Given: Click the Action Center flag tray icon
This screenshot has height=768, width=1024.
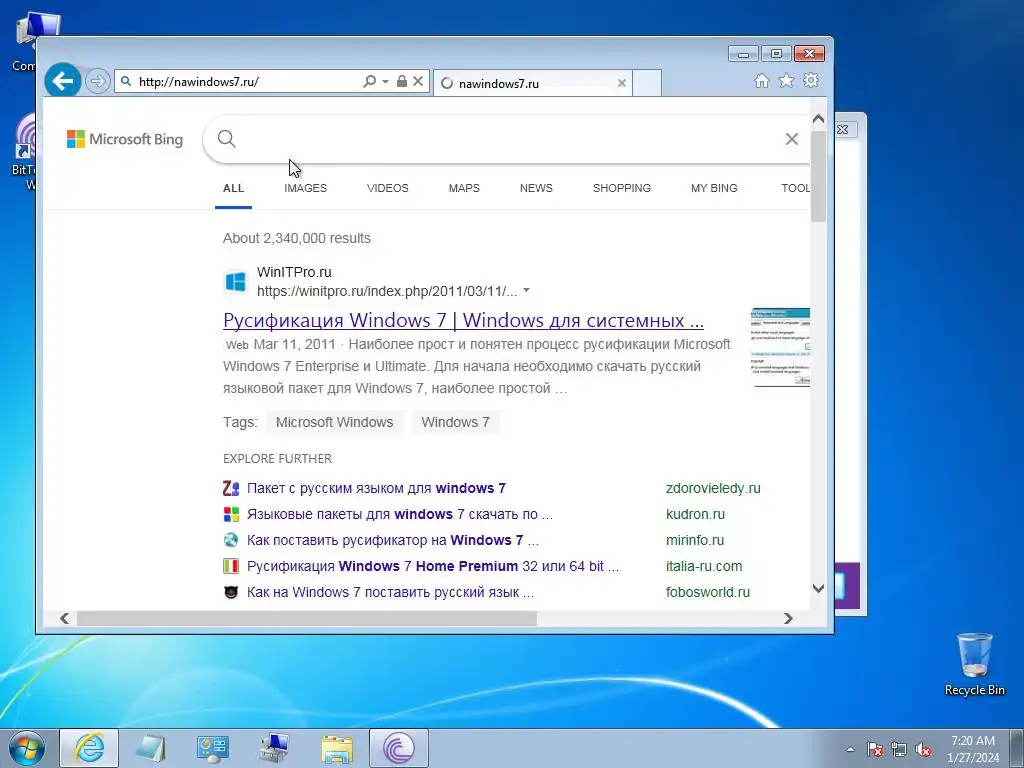Looking at the screenshot, I should [875, 749].
